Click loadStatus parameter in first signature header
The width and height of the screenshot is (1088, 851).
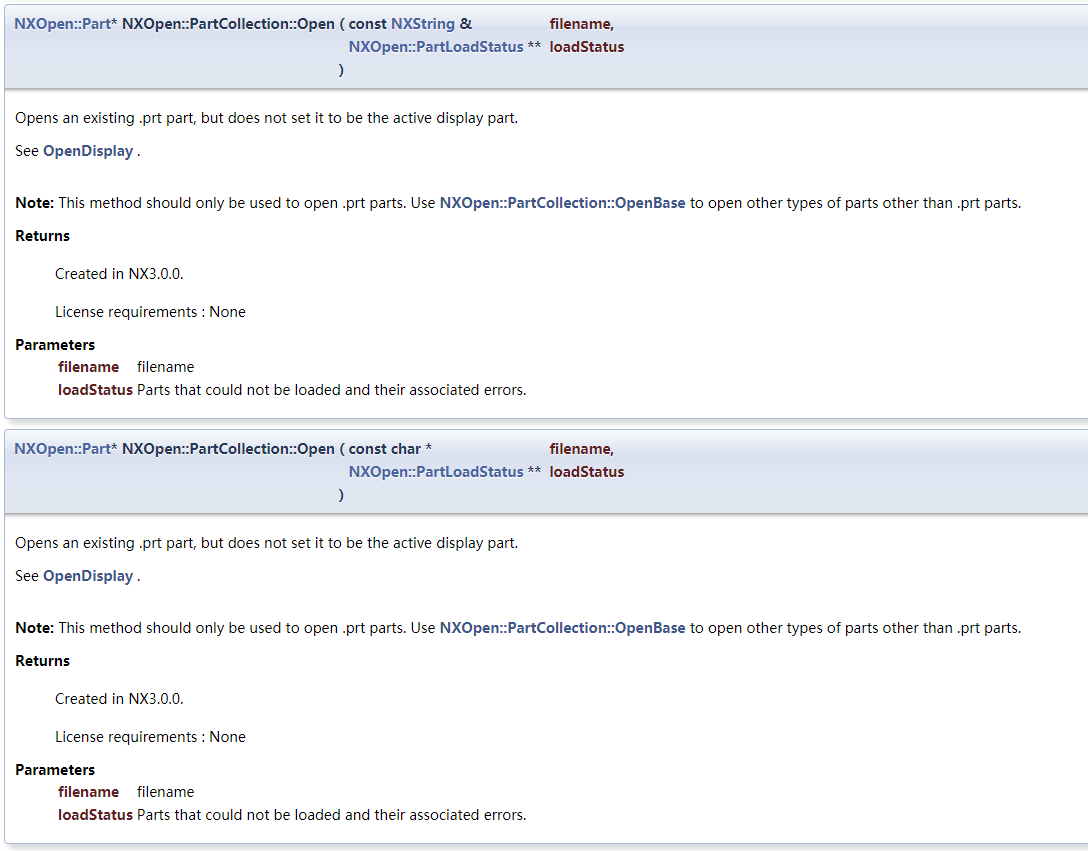pyautogui.click(x=587, y=47)
